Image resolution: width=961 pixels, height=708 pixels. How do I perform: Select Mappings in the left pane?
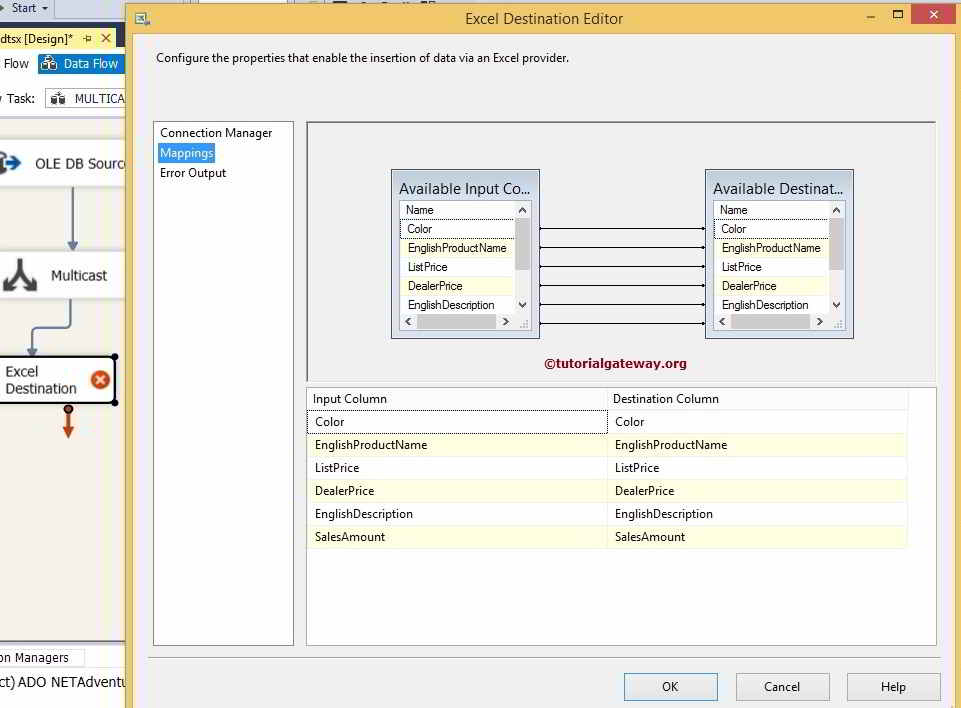click(x=186, y=153)
